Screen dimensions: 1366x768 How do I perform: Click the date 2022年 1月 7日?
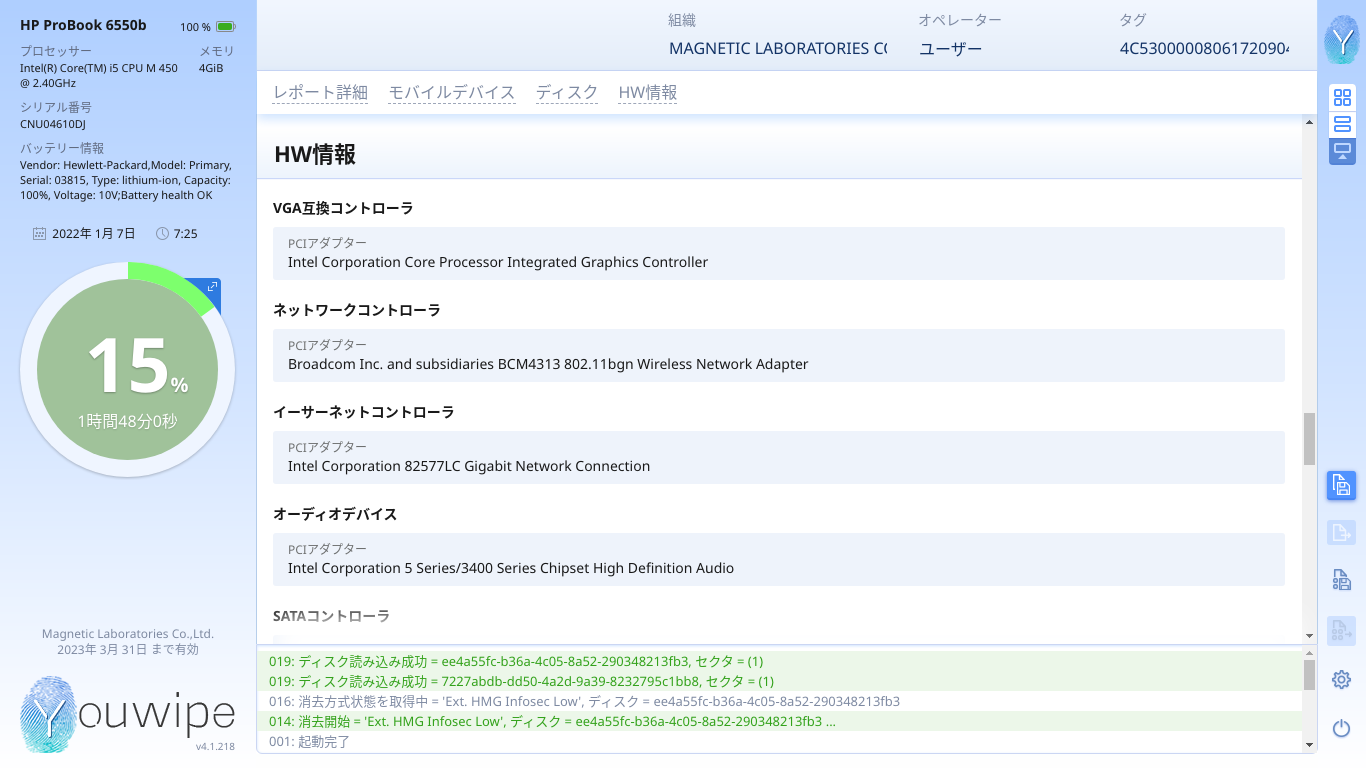pos(94,234)
